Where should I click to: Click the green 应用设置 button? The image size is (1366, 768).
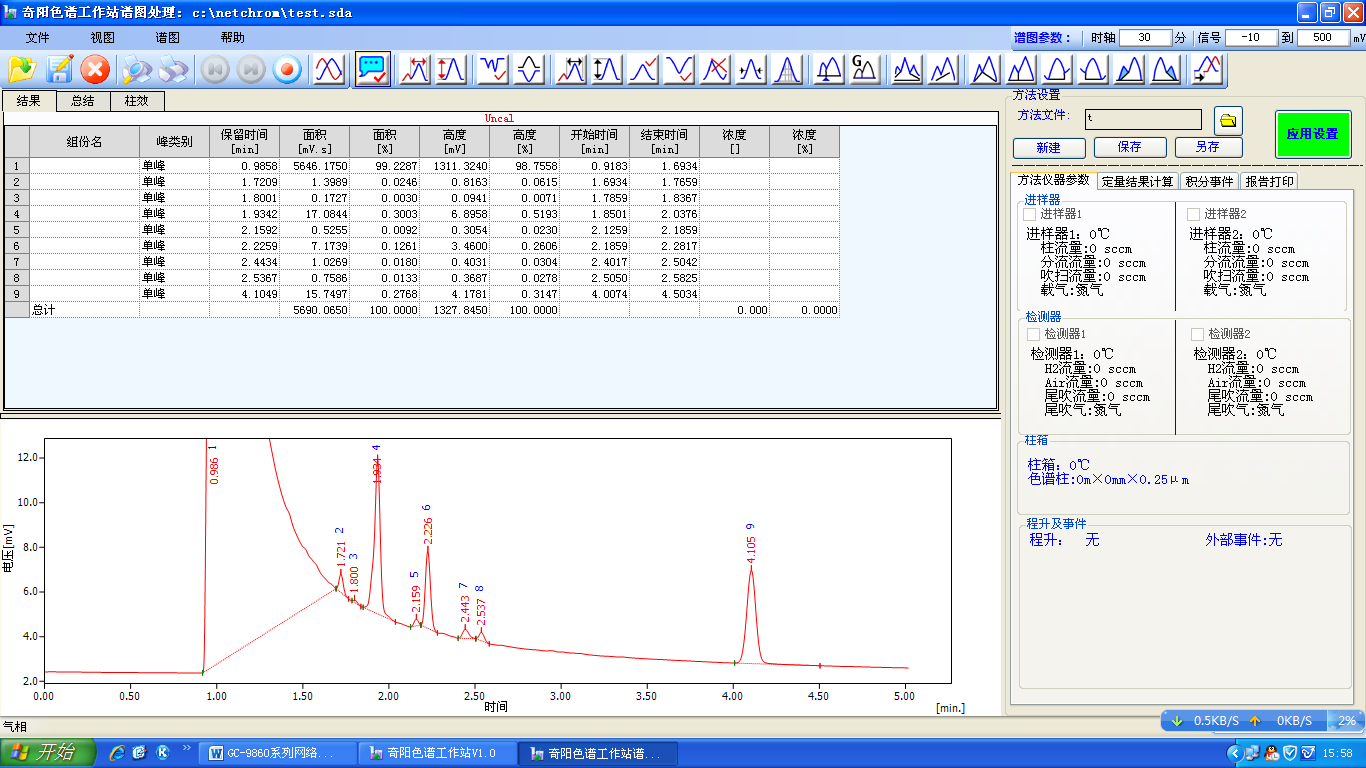[1312, 134]
